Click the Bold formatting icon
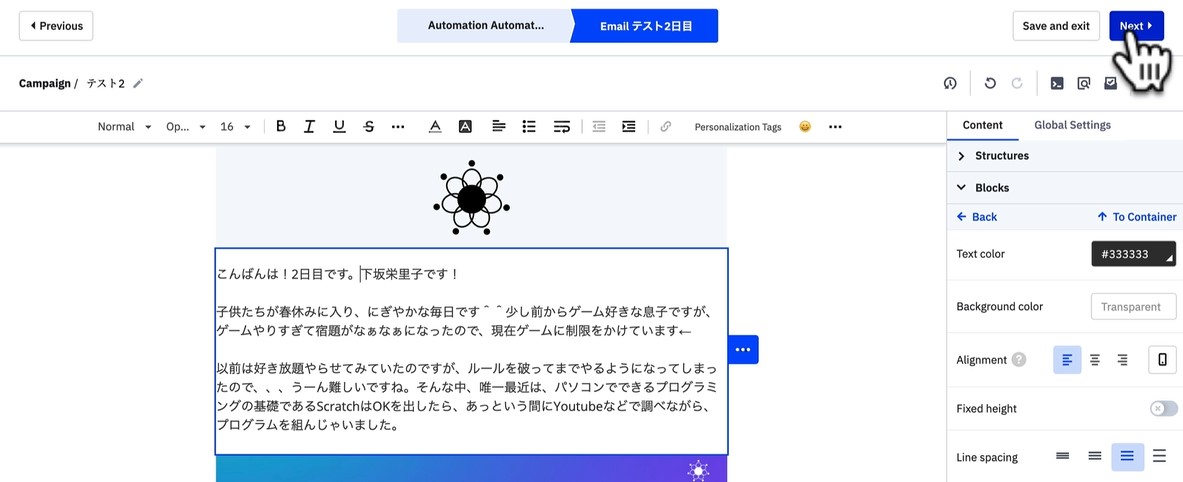This screenshot has height=482, width=1183. coord(281,127)
